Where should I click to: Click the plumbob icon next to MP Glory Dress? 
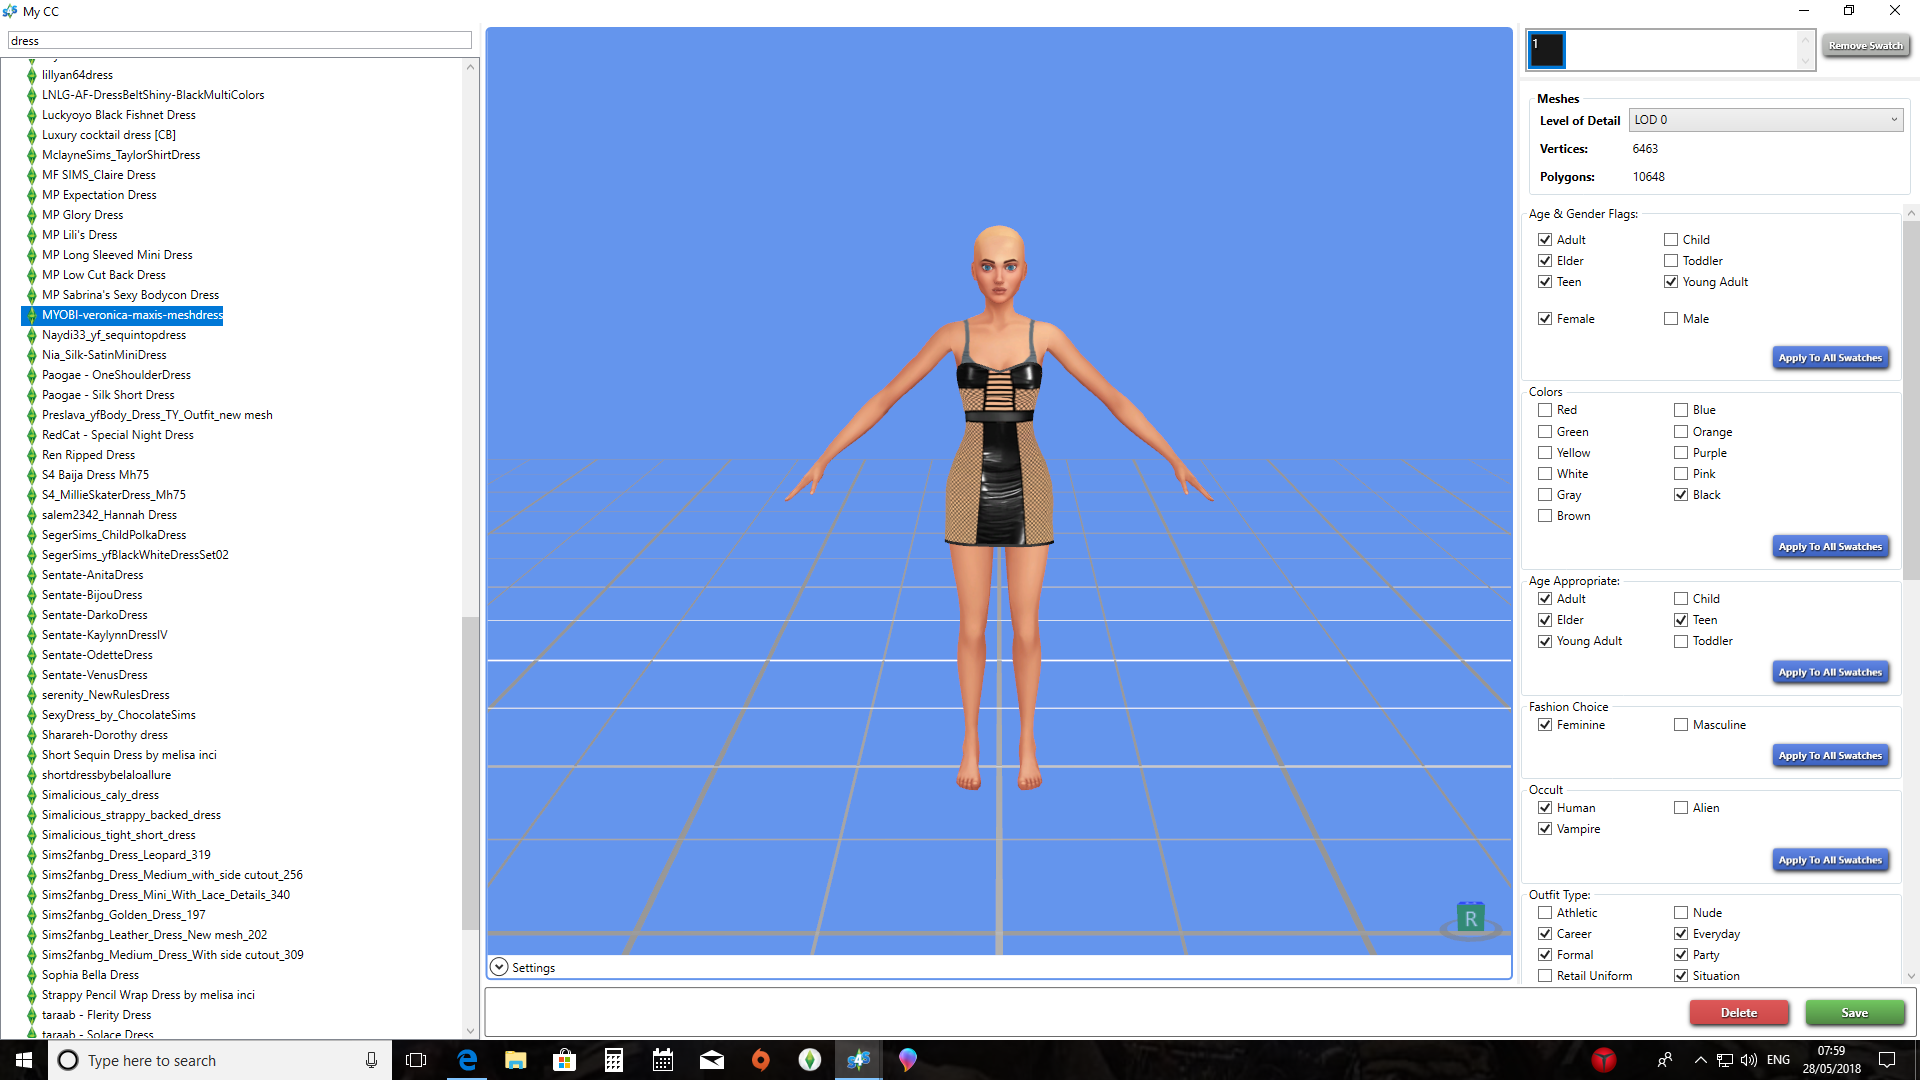coord(31,215)
